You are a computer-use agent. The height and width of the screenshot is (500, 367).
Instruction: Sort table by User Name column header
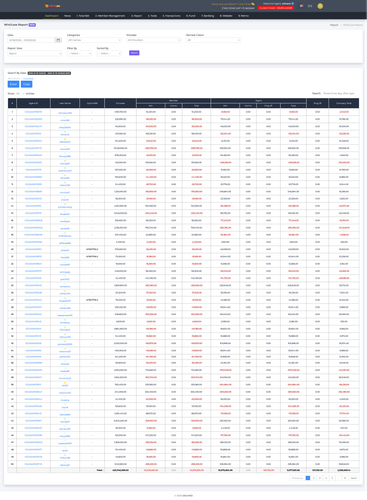coord(65,103)
